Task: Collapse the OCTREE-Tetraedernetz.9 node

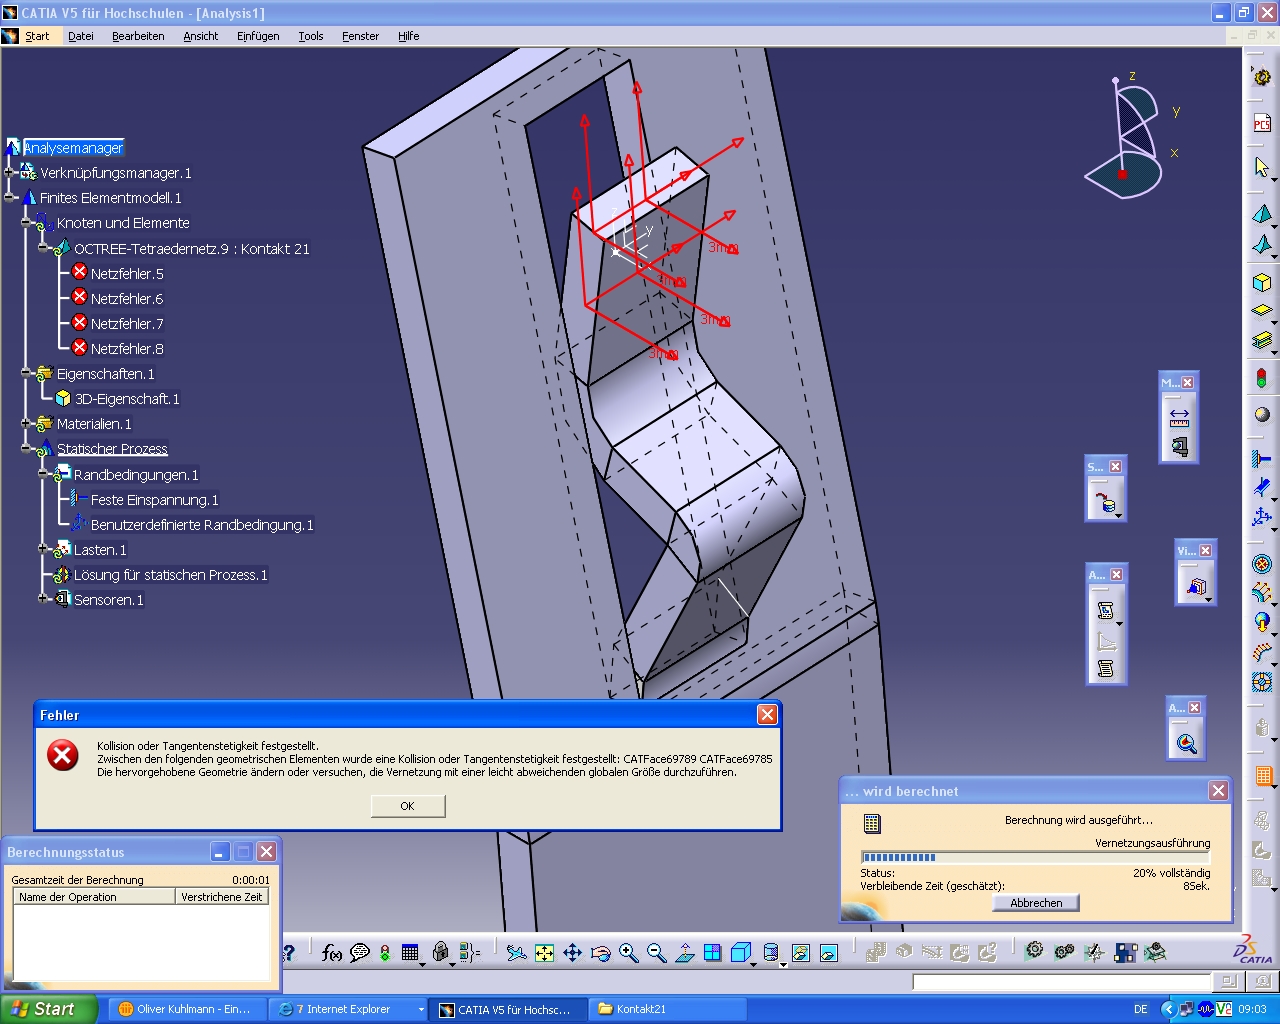Action: (x=44, y=248)
